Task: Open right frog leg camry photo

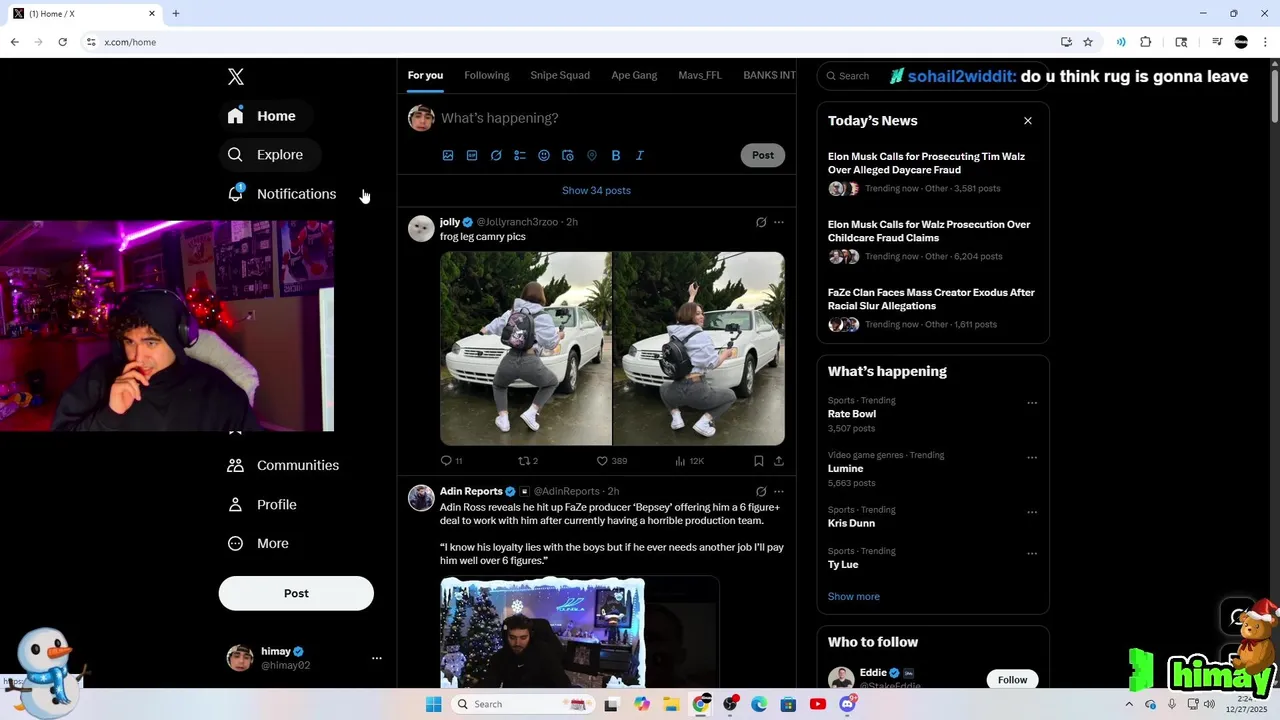Action: [699, 348]
